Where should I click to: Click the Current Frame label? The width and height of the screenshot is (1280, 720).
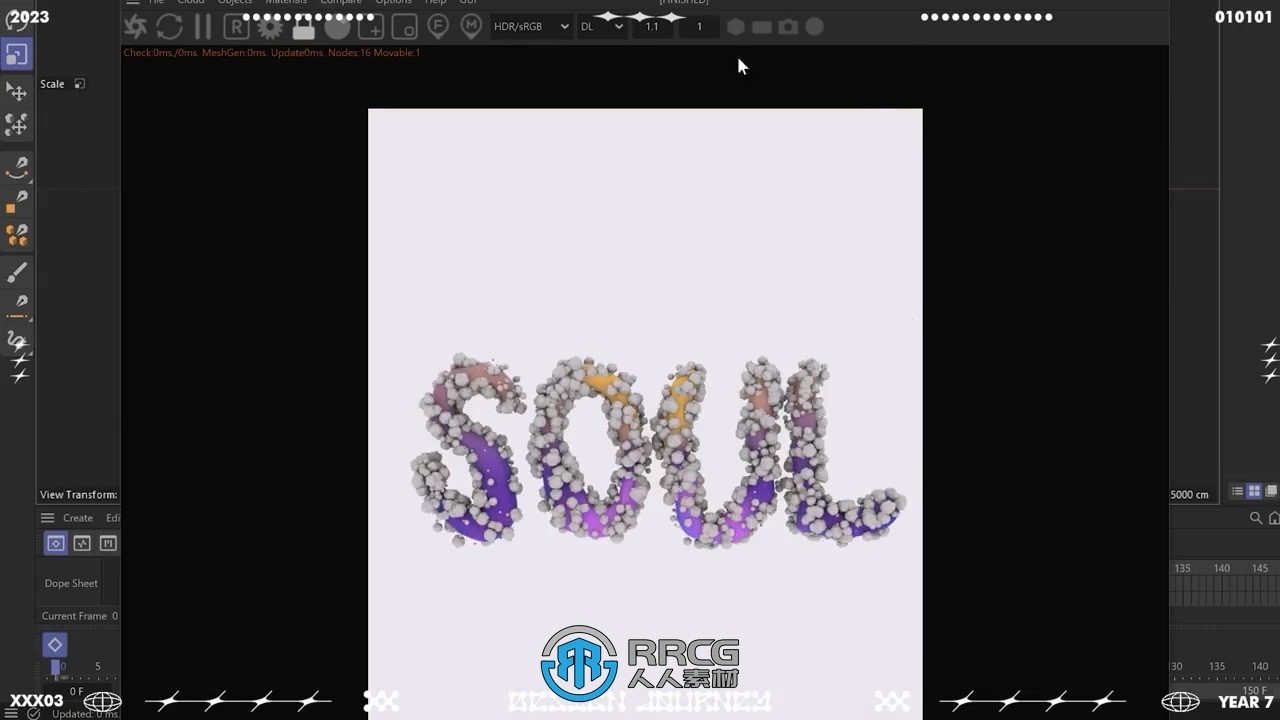[74, 616]
